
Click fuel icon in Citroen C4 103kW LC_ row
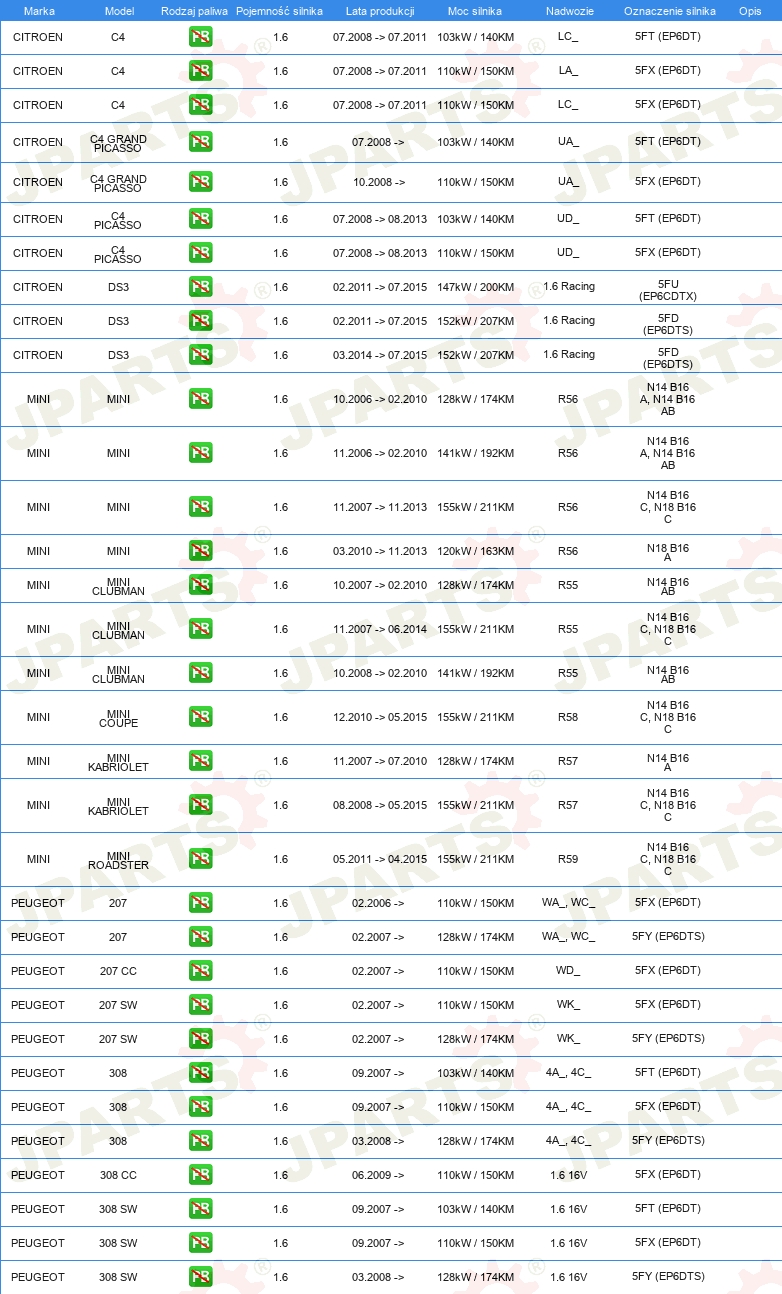200,37
